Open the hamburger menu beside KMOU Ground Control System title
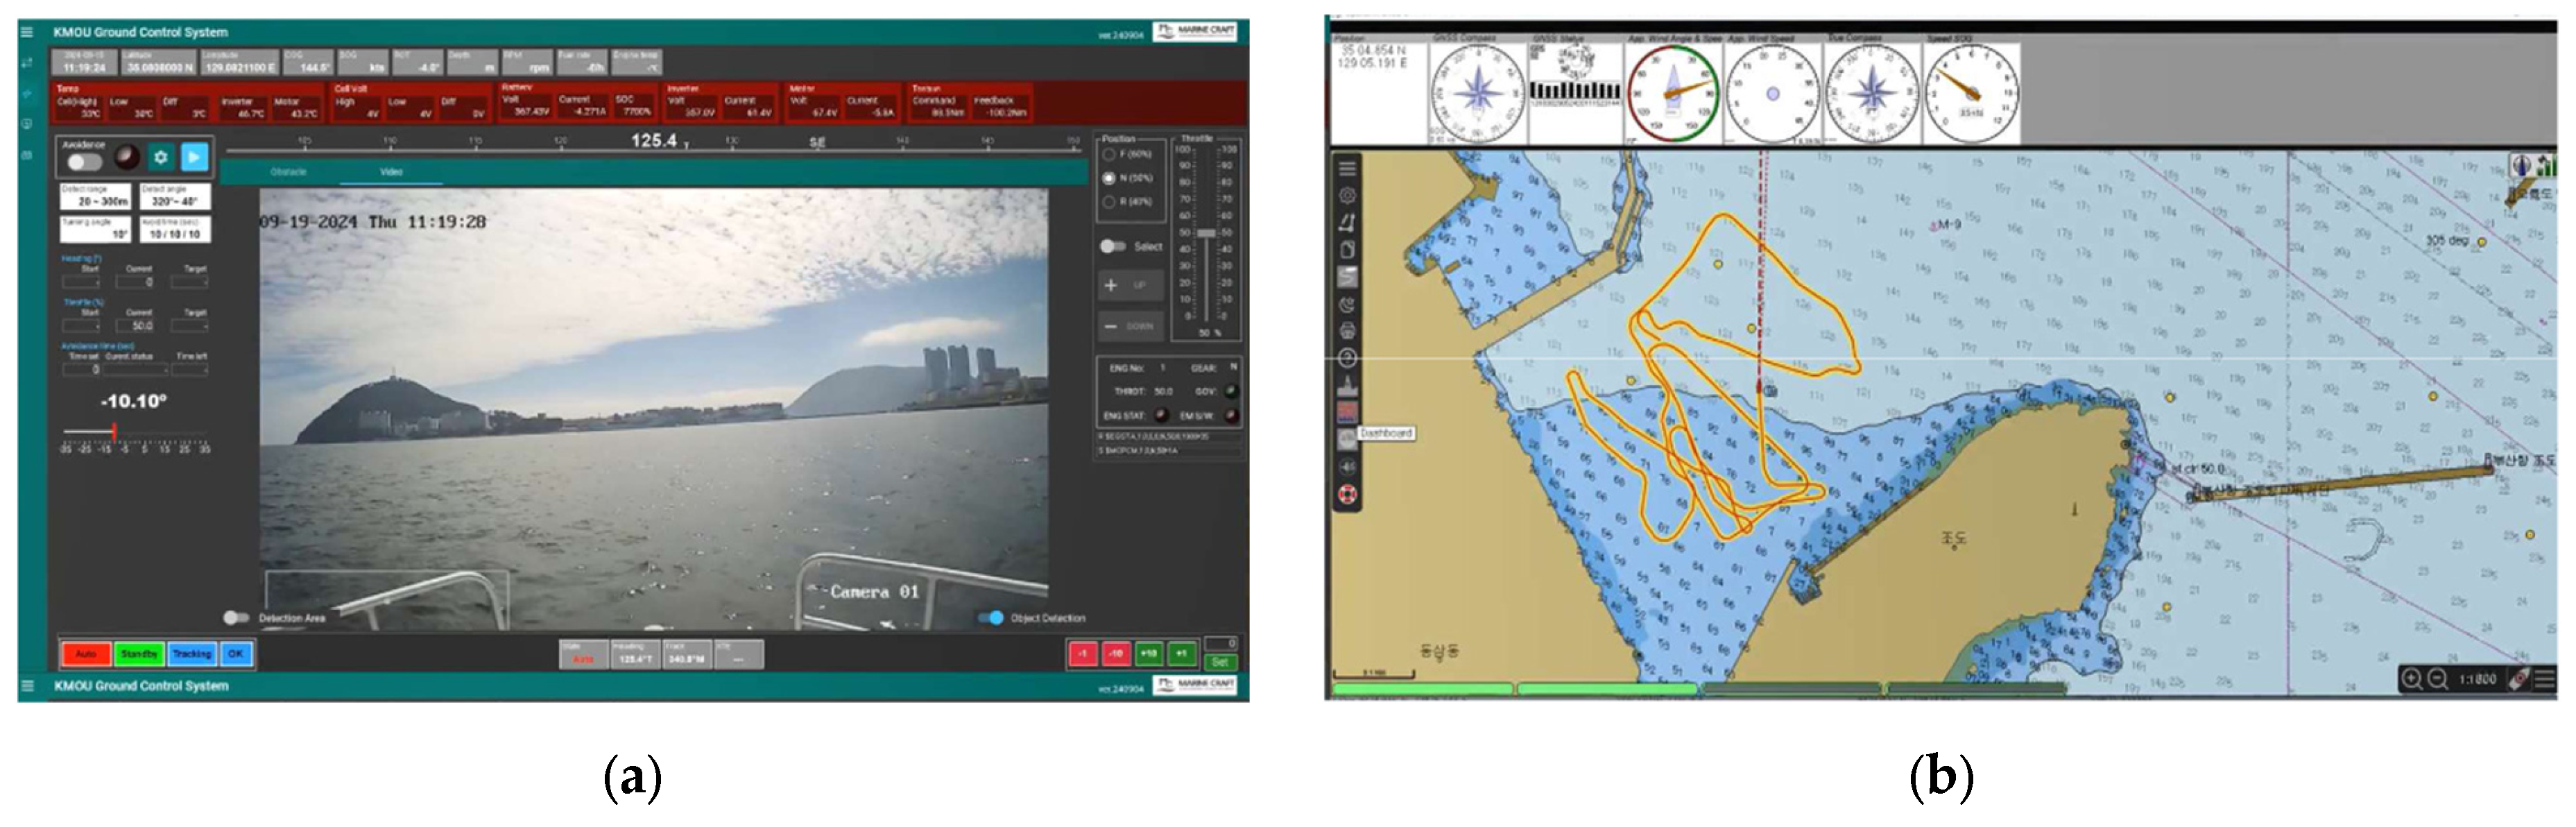Image resolution: width=2576 pixels, height=827 pixels. [27, 32]
